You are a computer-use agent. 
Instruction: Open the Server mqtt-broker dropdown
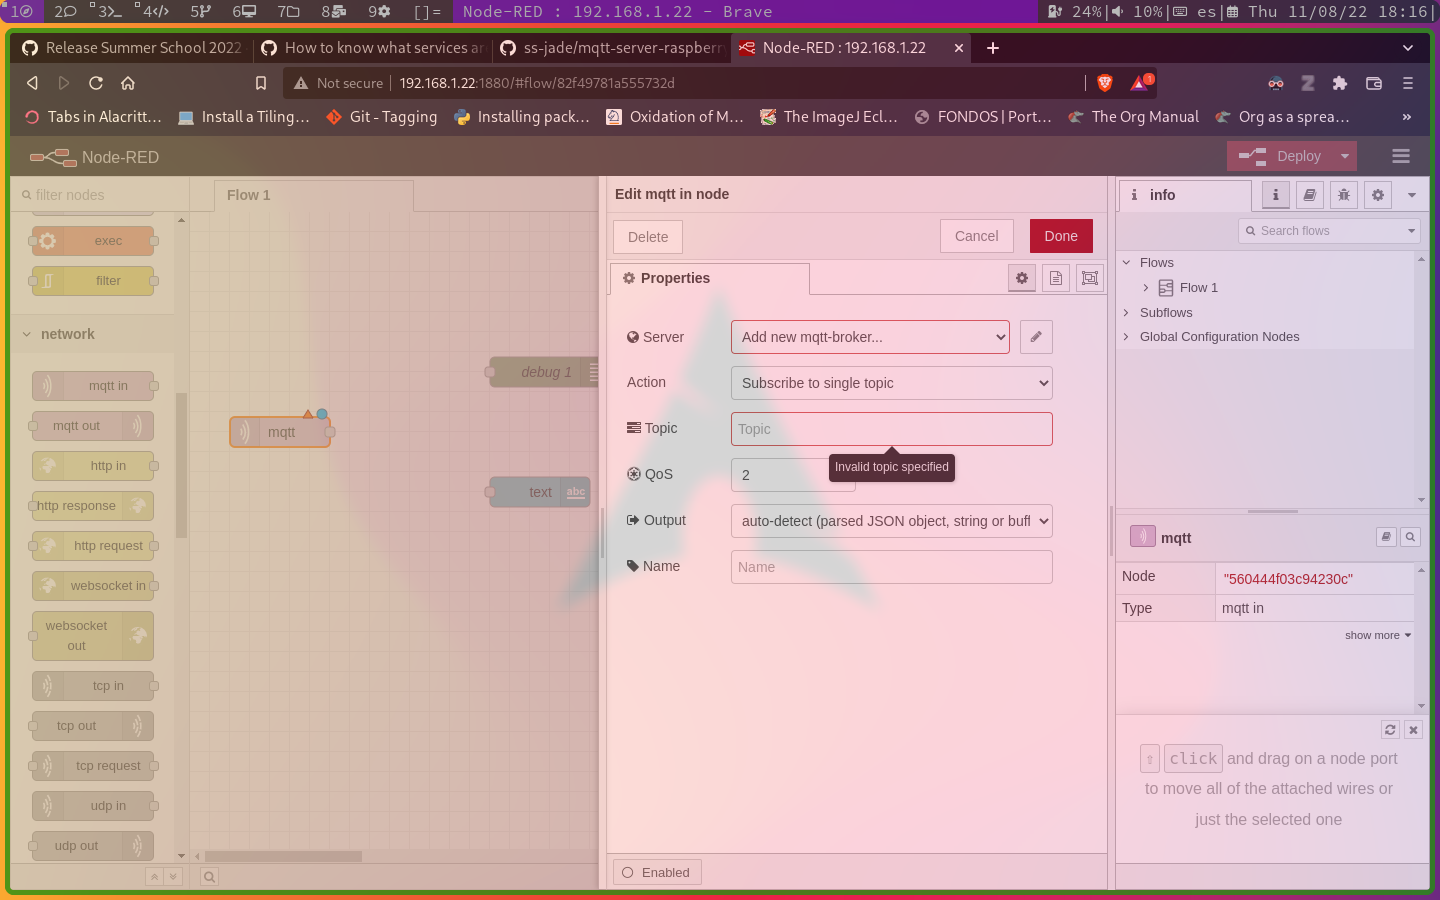(x=870, y=337)
